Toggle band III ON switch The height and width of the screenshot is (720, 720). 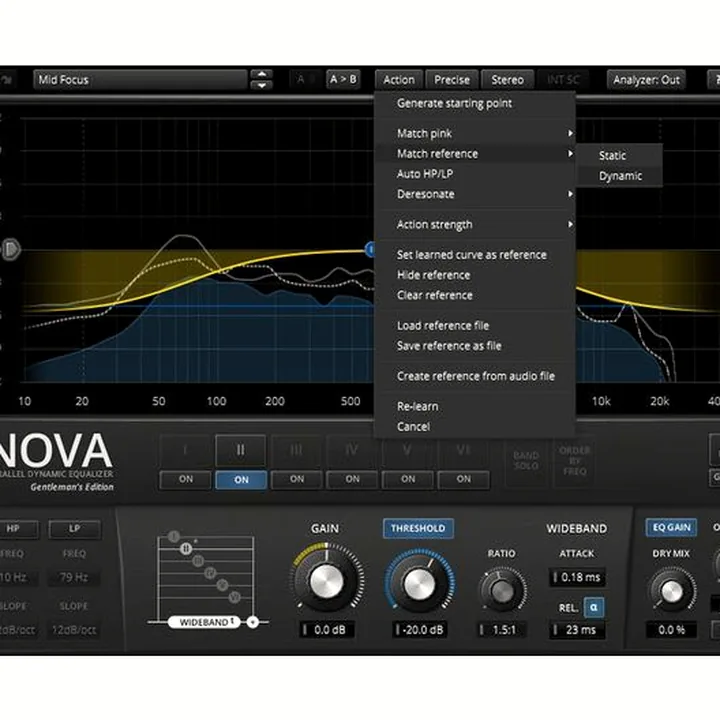pos(297,479)
